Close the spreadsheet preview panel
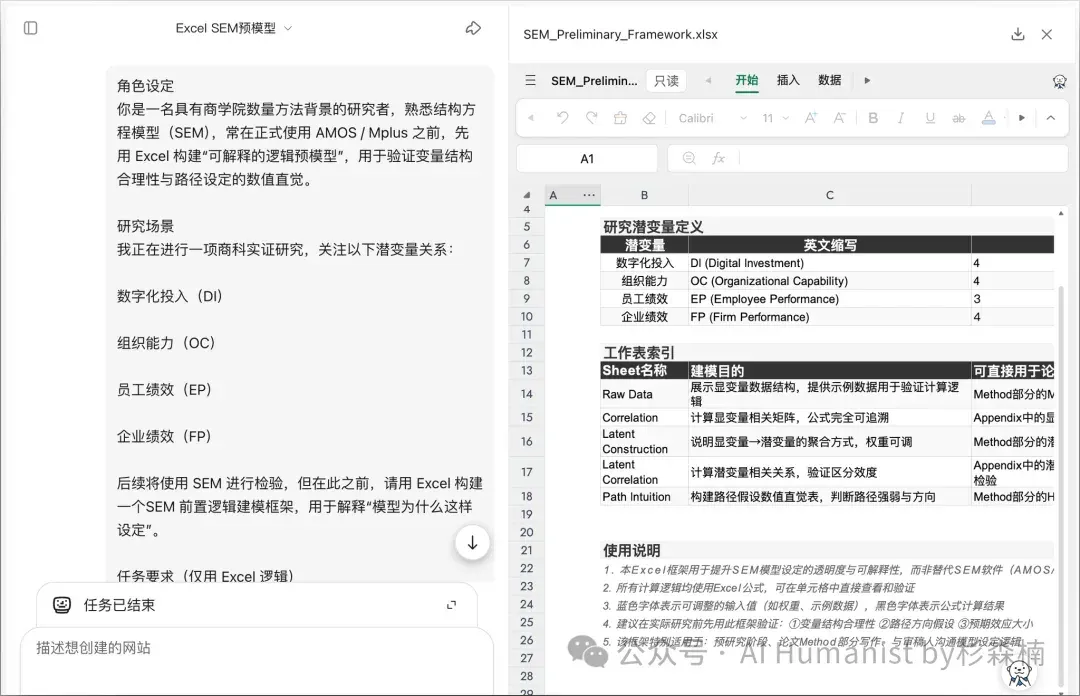 (1047, 34)
